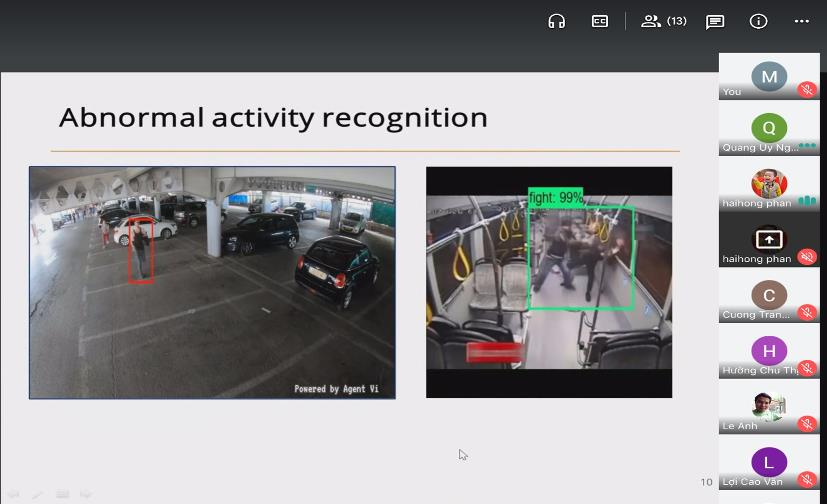
Task: Click the 'Abnormal activity recognition' slide title
Action: pos(273,118)
